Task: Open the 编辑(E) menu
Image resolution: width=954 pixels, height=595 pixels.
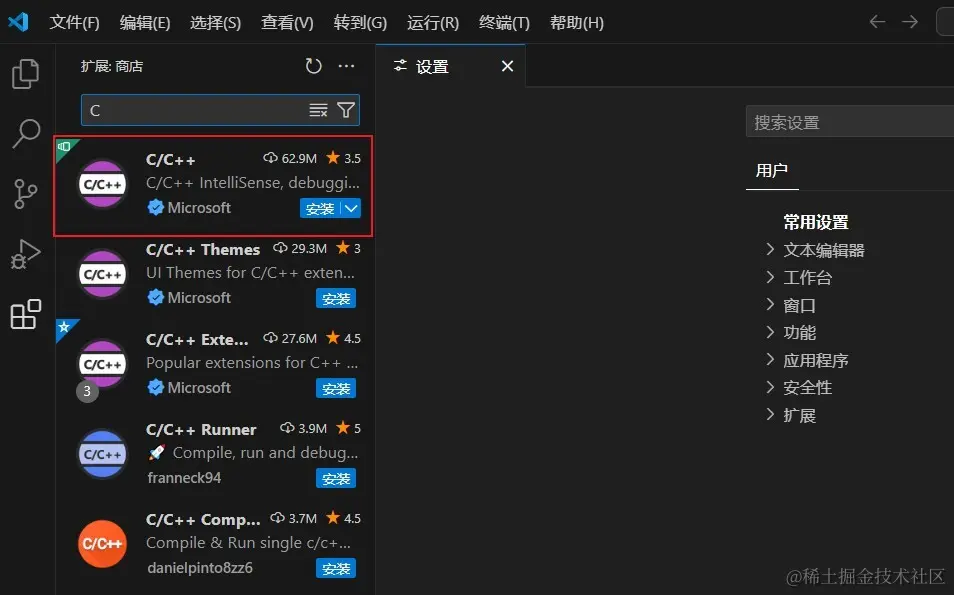Action: (x=145, y=23)
